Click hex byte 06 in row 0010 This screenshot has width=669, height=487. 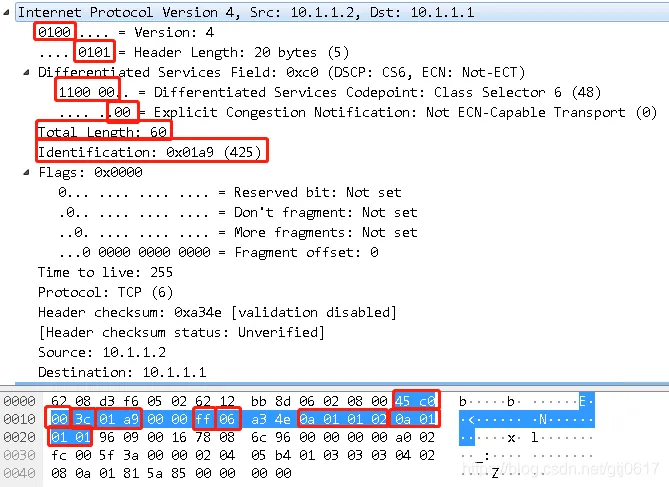click(227, 419)
